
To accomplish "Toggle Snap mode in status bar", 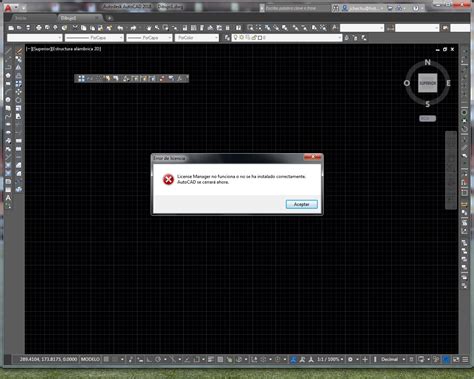I will tap(115, 359).
